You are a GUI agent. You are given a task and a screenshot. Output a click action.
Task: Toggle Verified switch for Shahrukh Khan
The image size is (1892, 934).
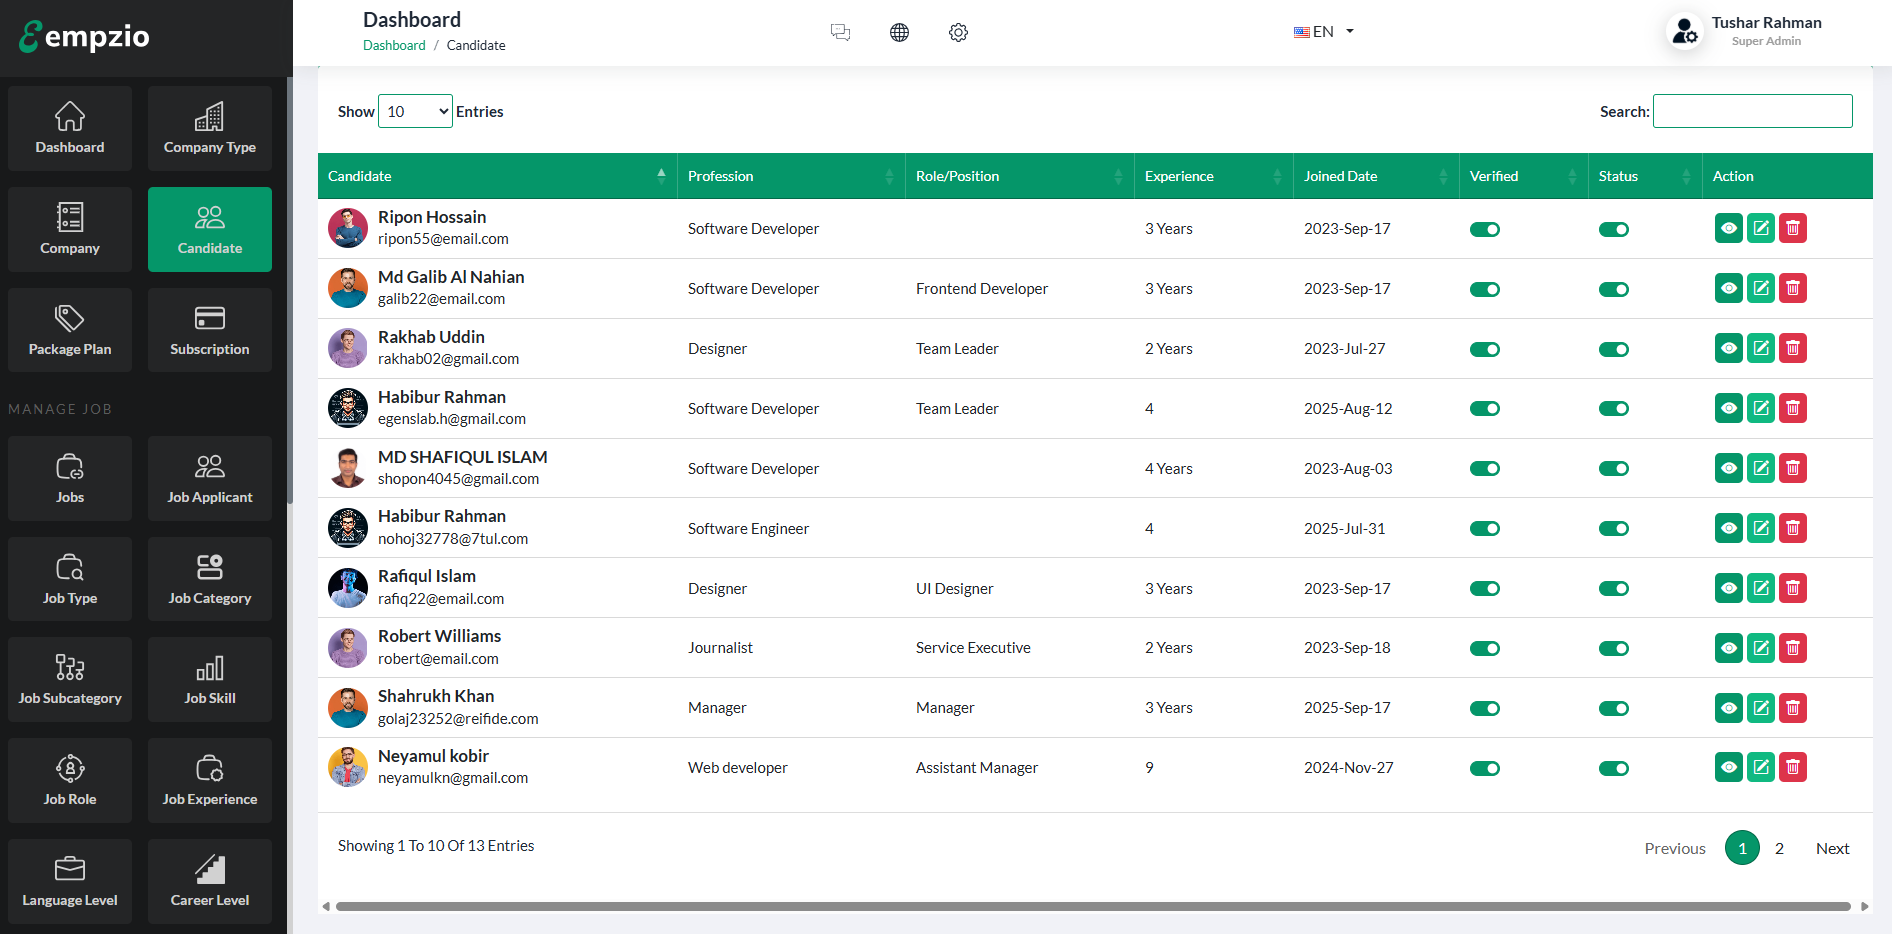(1484, 708)
